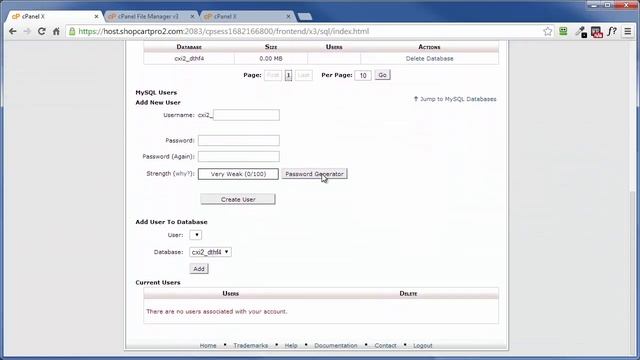Select page 1 in pagination
Screen dimensions: 640x360
click(x=288, y=76)
